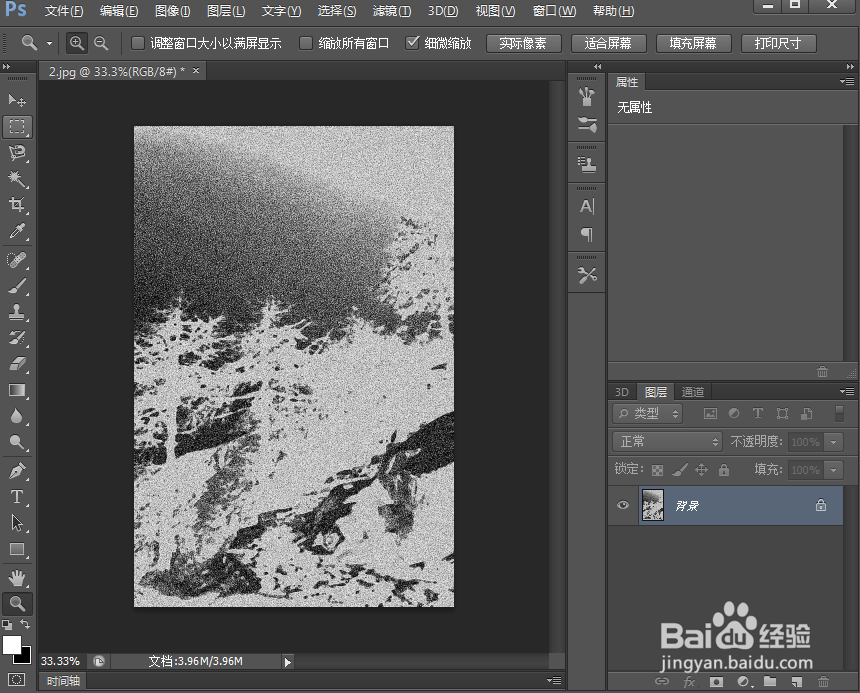Open the 窗口(W) menu
This screenshot has width=860, height=693.
click(554, 10)
